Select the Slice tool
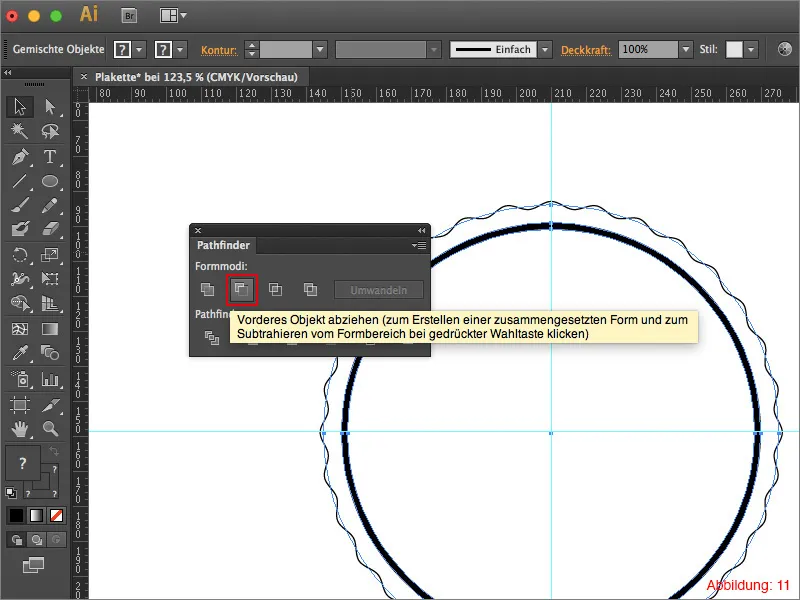The width and height of the screenshot is (800, 600). (x=49, y=405)
